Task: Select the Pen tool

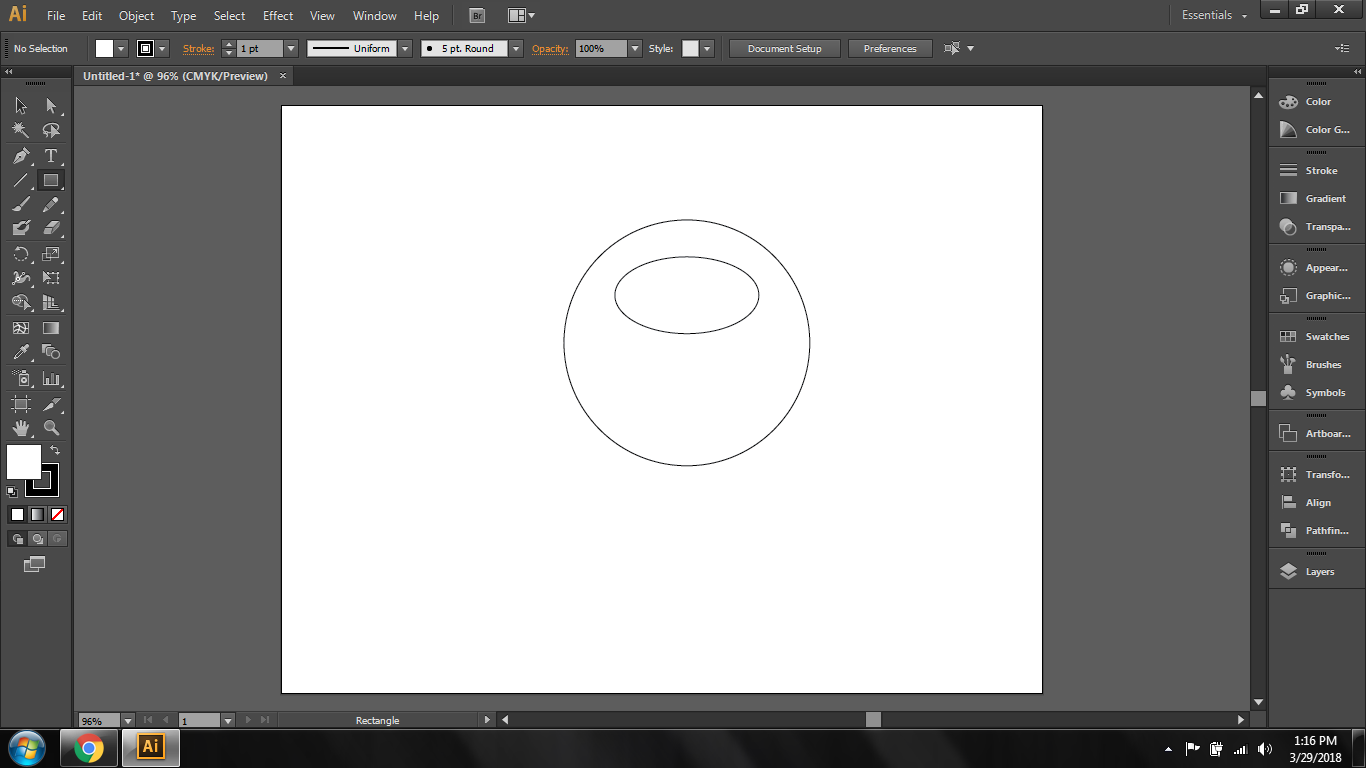Action: (21, 156)
